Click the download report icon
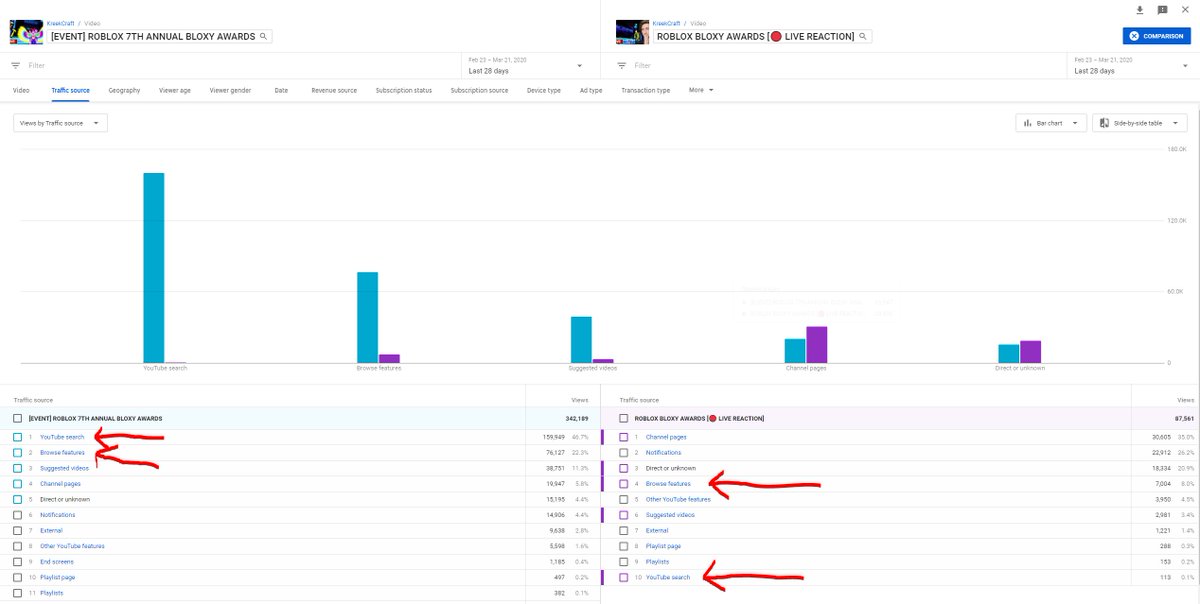Viewport: 1200px width, 604px height. pyautogui.click(x=1139, y=10)
